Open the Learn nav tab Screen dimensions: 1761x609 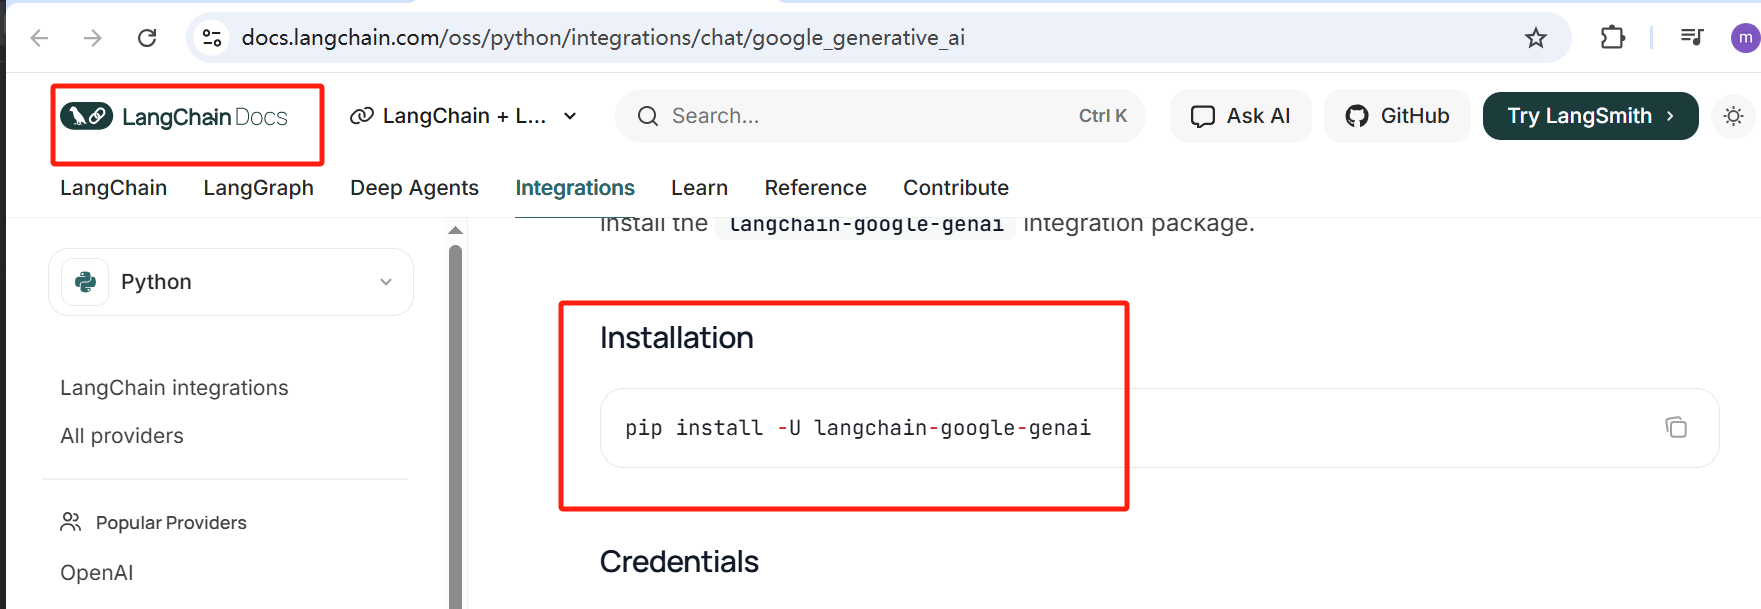[x=699, y=188]
